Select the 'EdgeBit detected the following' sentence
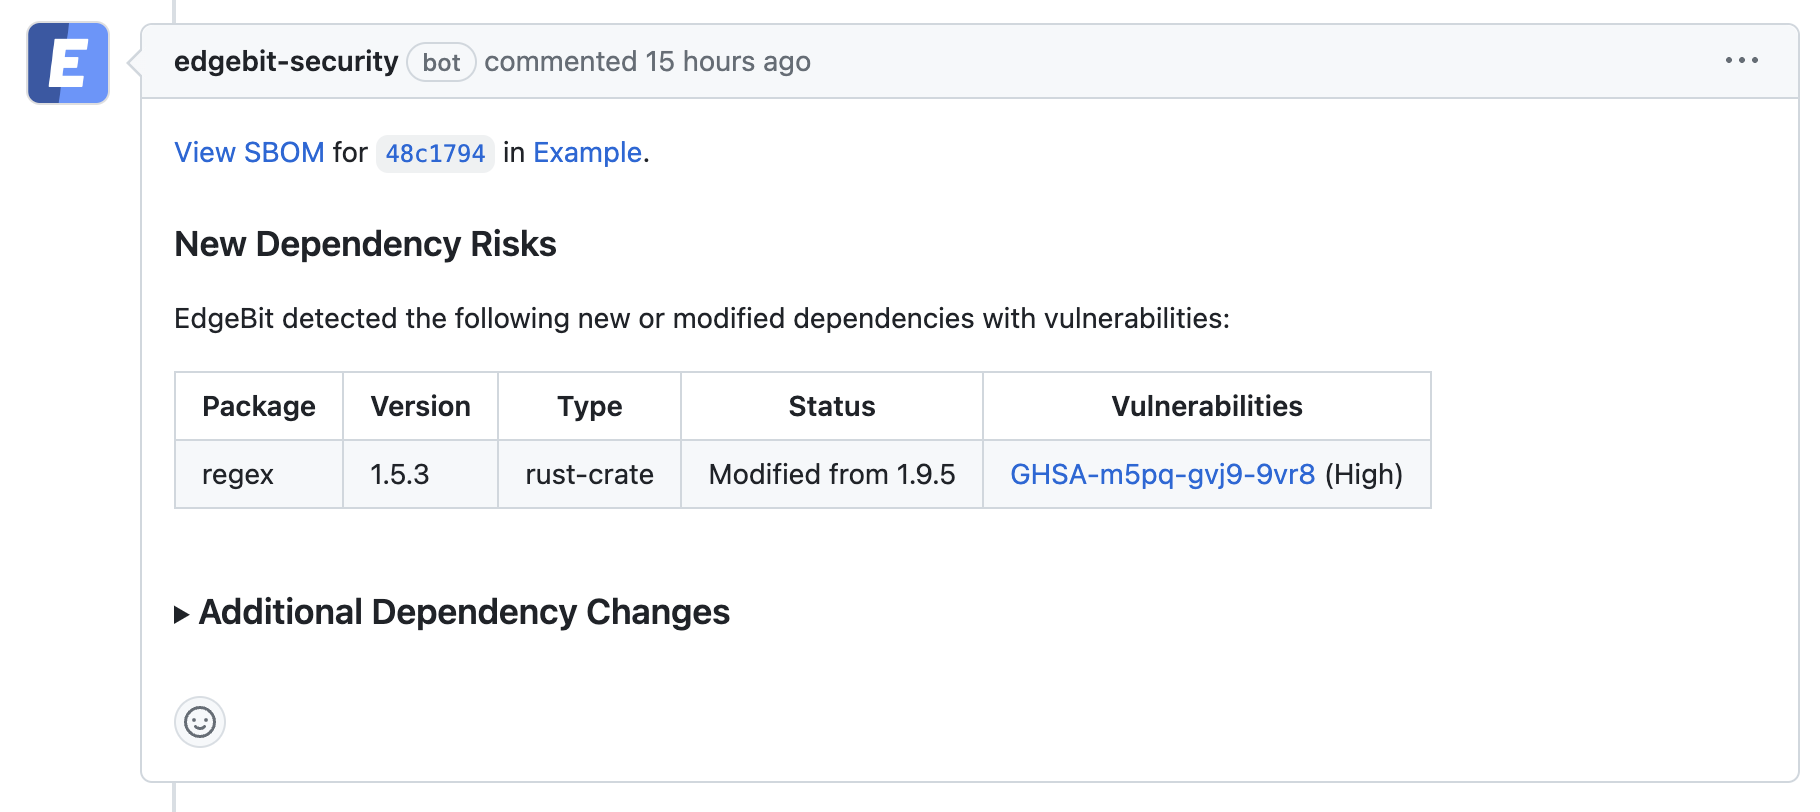 [702, 318]
